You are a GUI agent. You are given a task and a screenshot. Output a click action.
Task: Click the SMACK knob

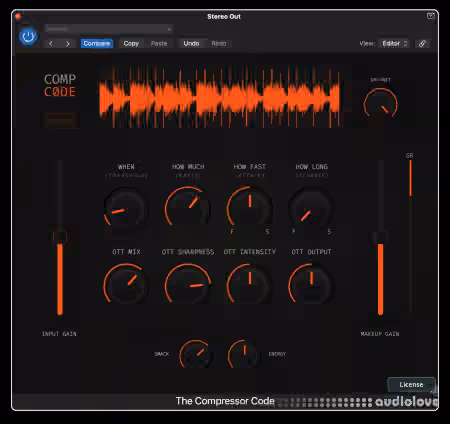[x=196, y=355]
